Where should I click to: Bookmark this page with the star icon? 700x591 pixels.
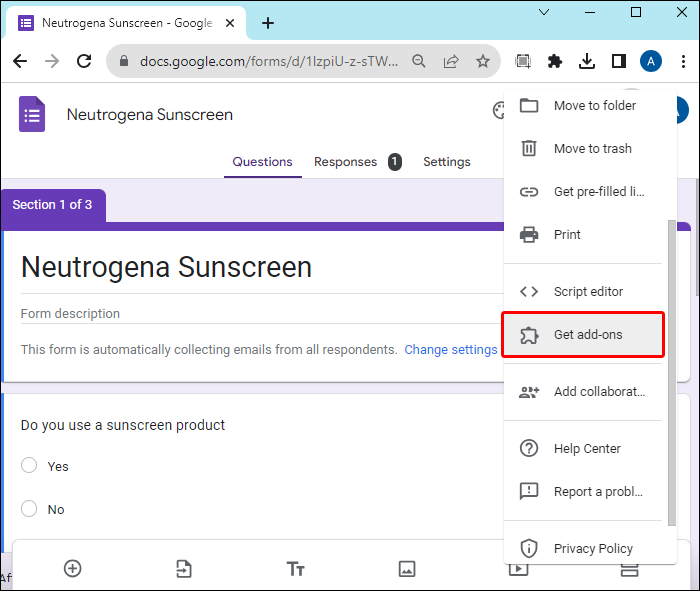click(x=483, y=61)
